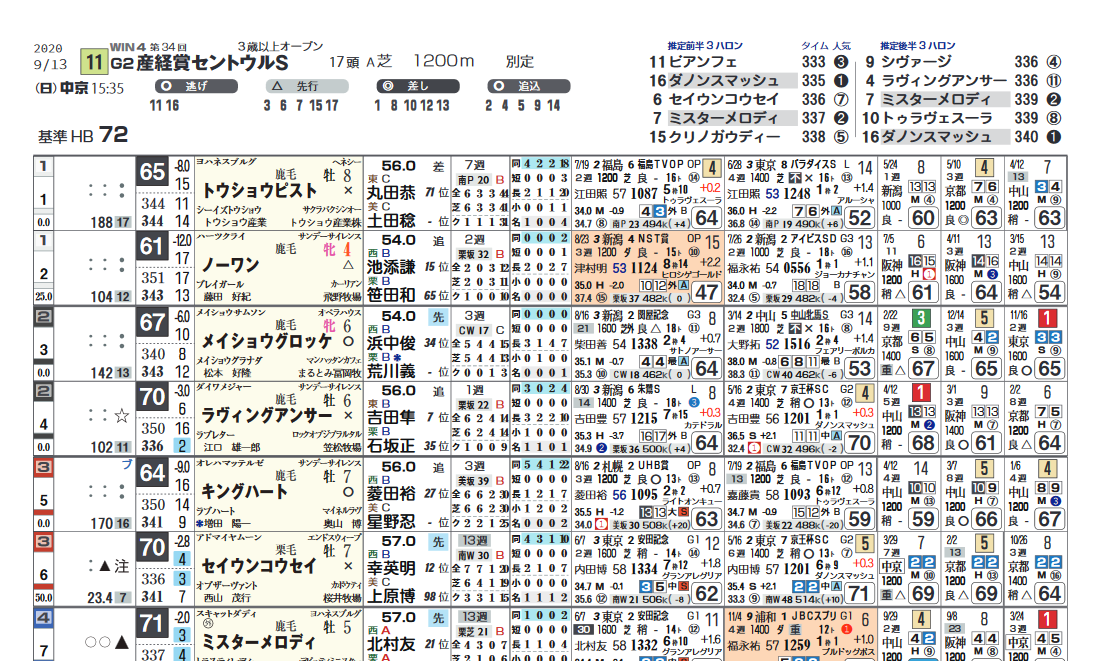Click the rating box 71 for ミスターメロディ
Screen dimensions: 1102x661
(153, 624)
